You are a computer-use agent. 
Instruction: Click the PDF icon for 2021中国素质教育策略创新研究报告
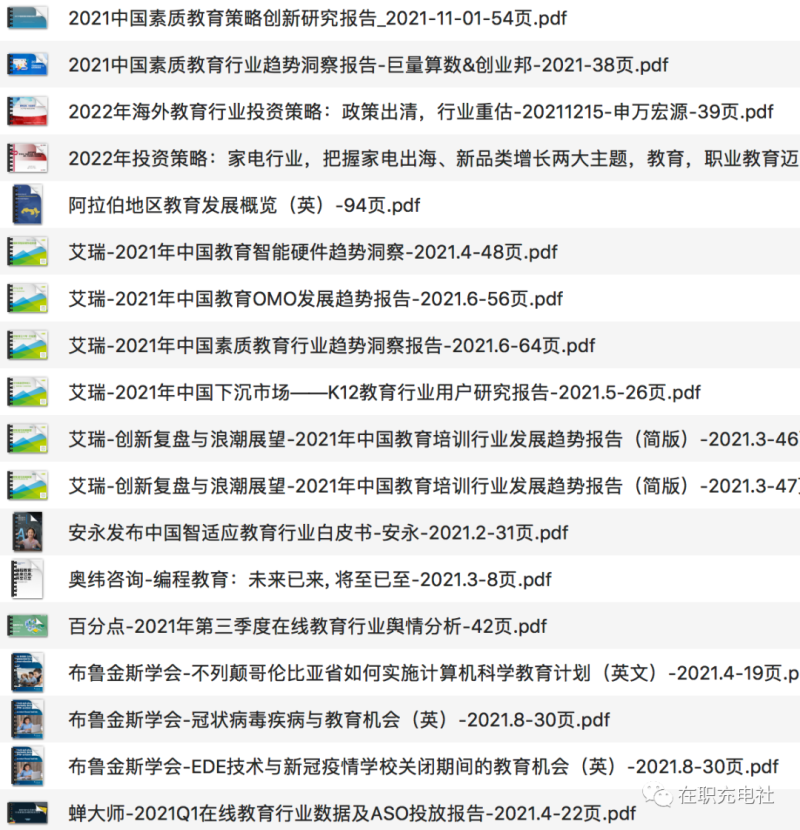pos(27,17)
